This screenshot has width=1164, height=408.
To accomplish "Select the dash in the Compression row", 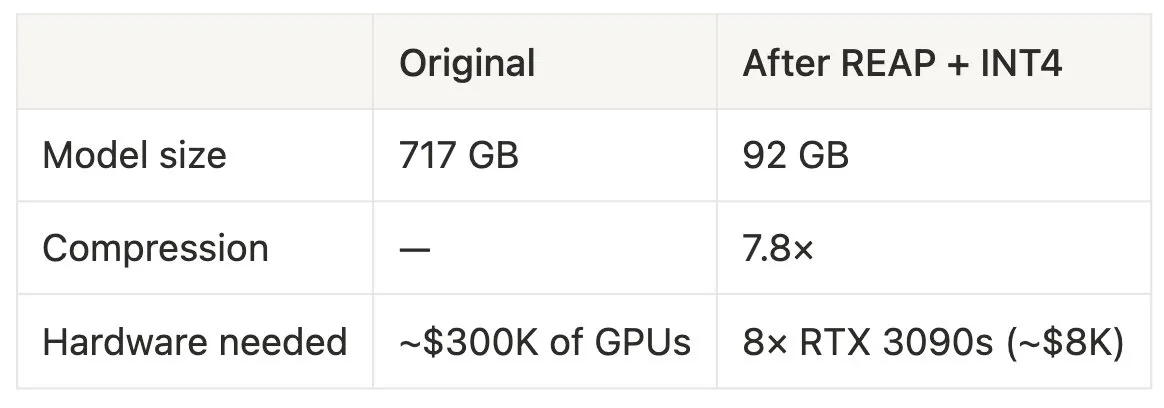I will pos(415,248).
